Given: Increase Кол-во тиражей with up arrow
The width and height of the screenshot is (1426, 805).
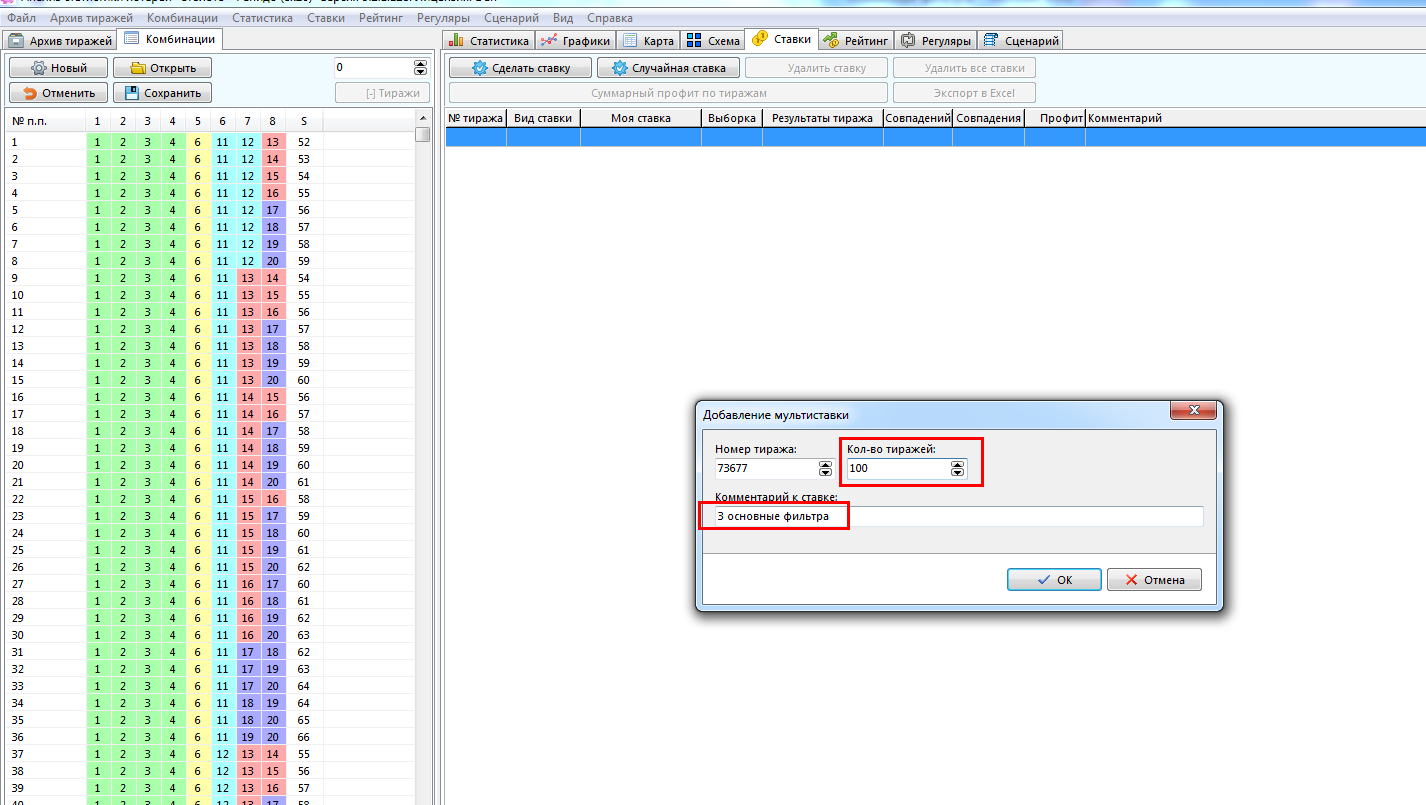Looking at the screenshot, I should click(957, 464).
